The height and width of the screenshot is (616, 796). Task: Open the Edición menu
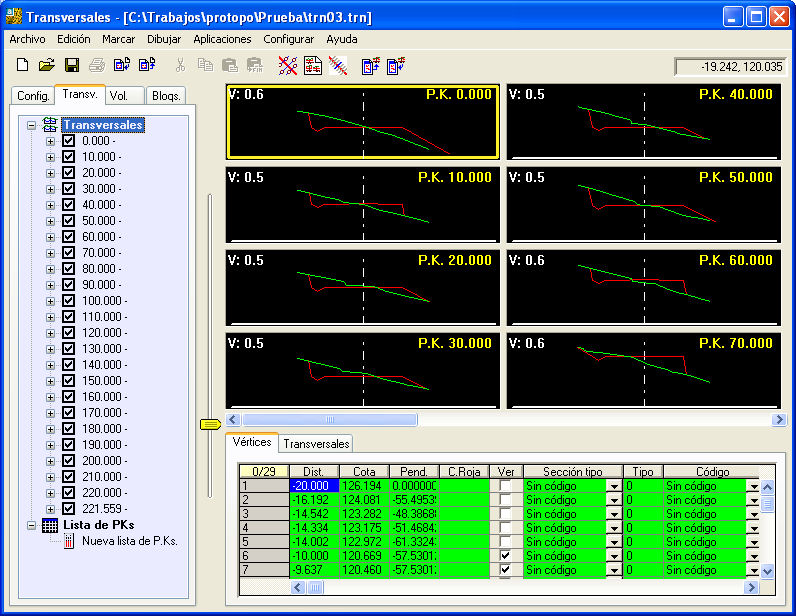pyautogui.click(x=74, y=39)
